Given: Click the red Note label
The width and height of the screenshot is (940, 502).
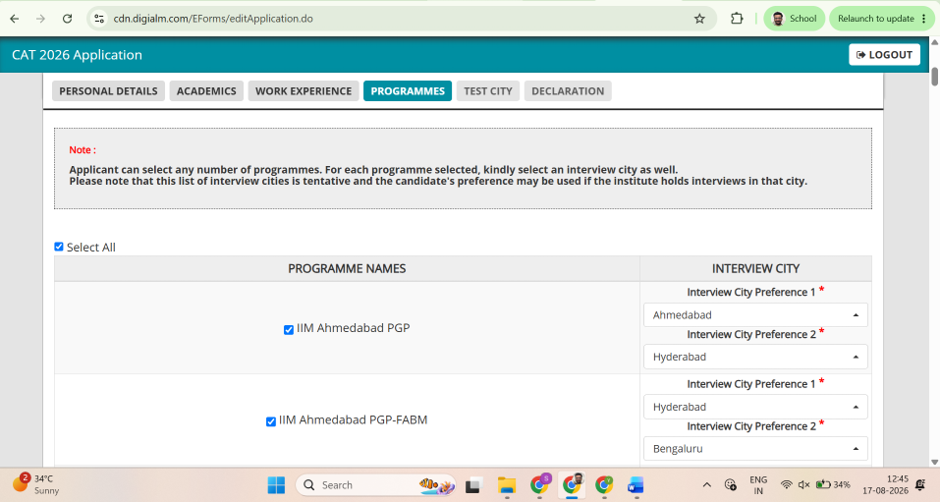Looking at the screenshot, I should (82, 150).
